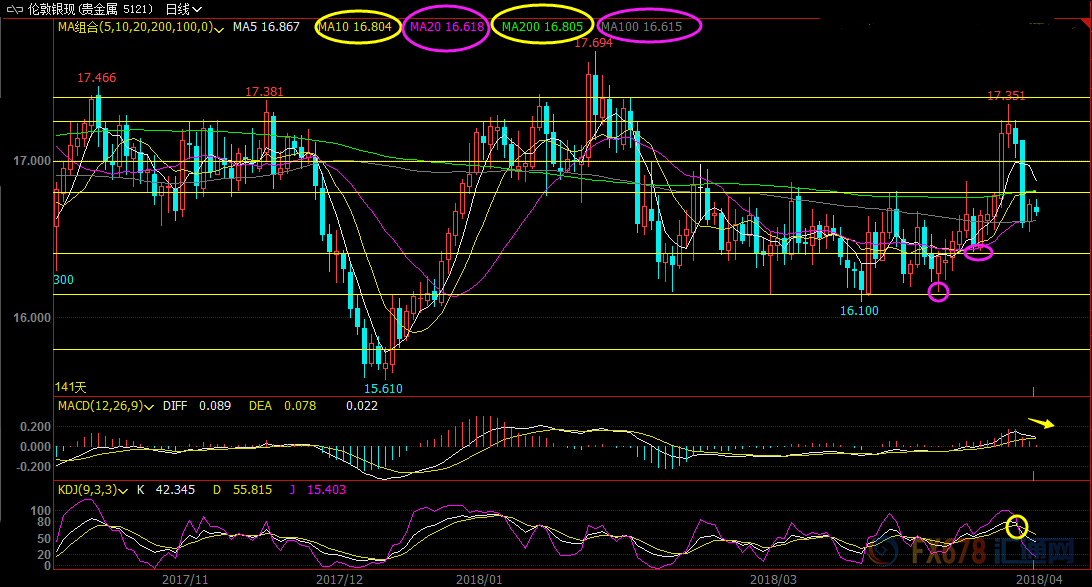The image size is (1092, 587).
Task: Click the KDJ 20 axis label
Action: (43, 555)
